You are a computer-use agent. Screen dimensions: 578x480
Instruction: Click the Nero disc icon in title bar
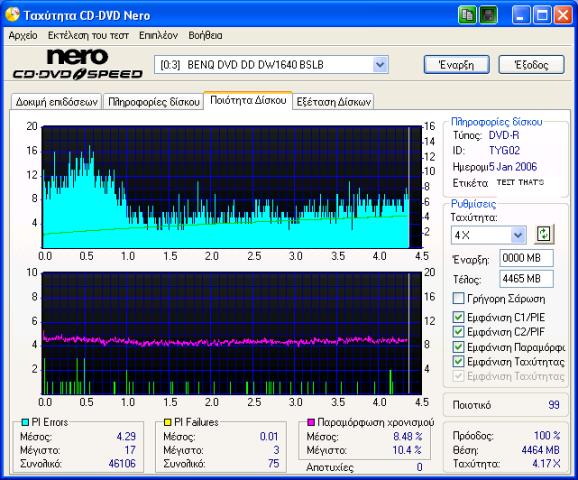(13, 15)
